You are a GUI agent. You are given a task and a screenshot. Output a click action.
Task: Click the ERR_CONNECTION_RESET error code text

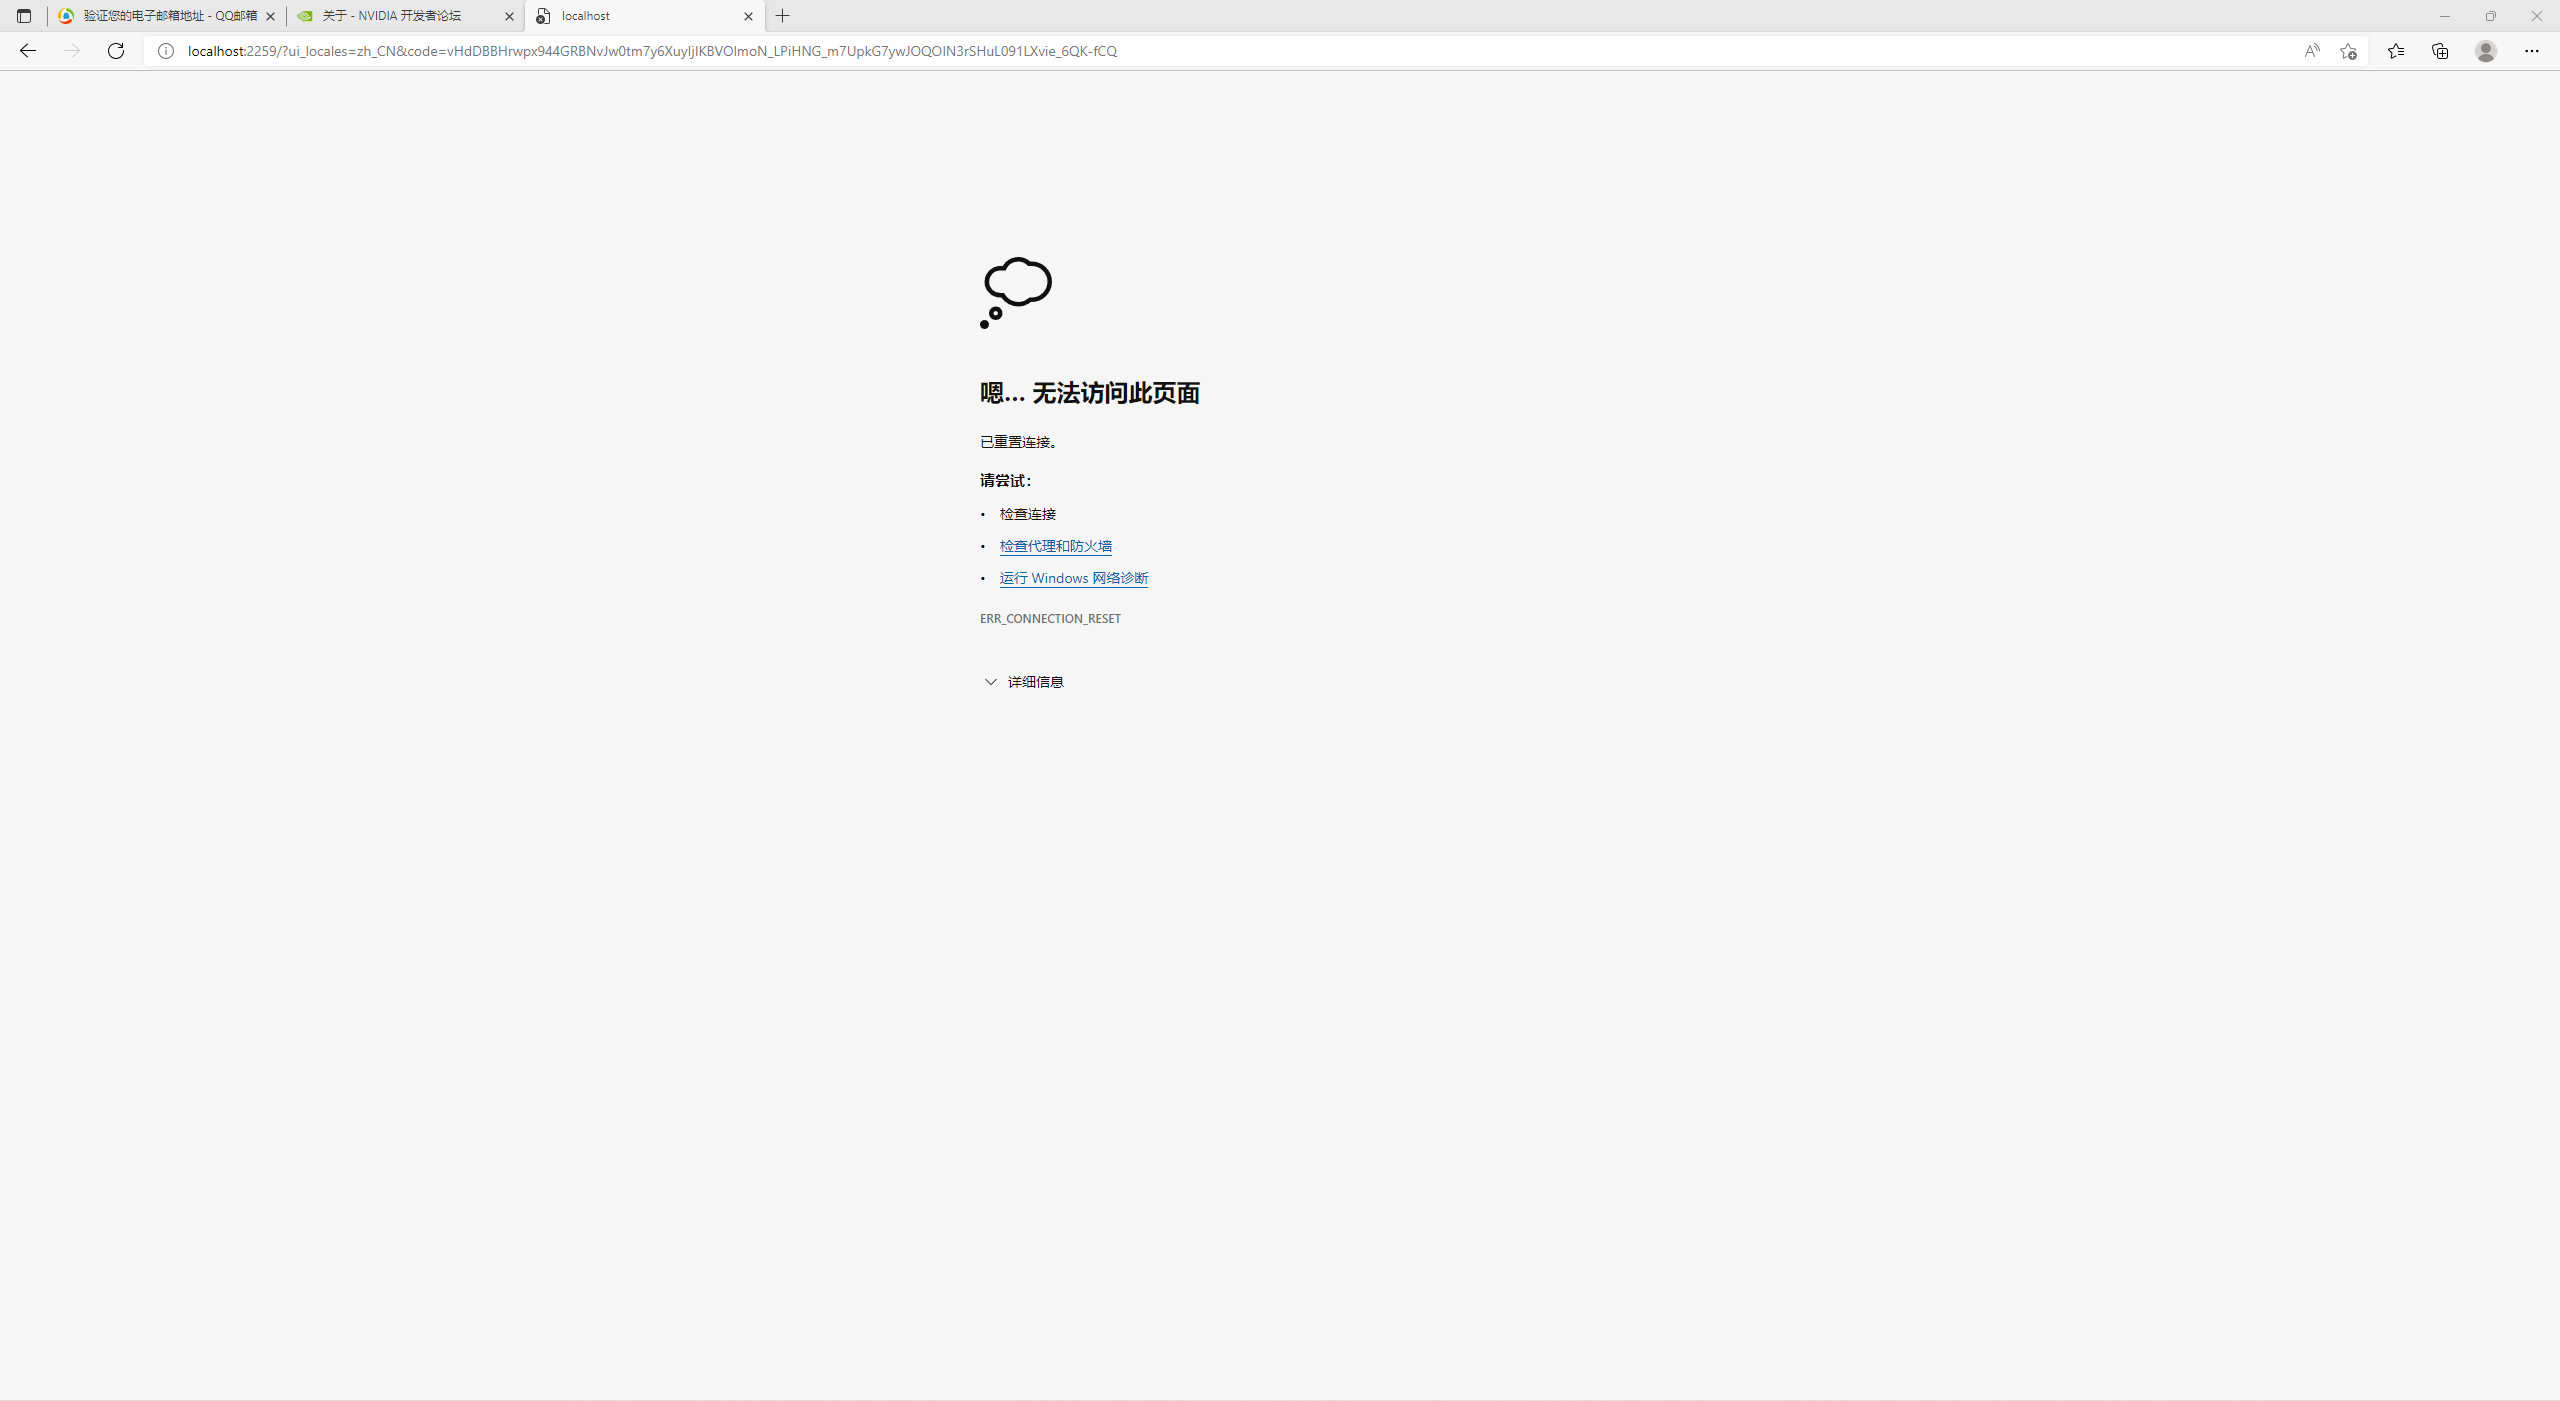pyautogui.click(x=1050, y=619)
